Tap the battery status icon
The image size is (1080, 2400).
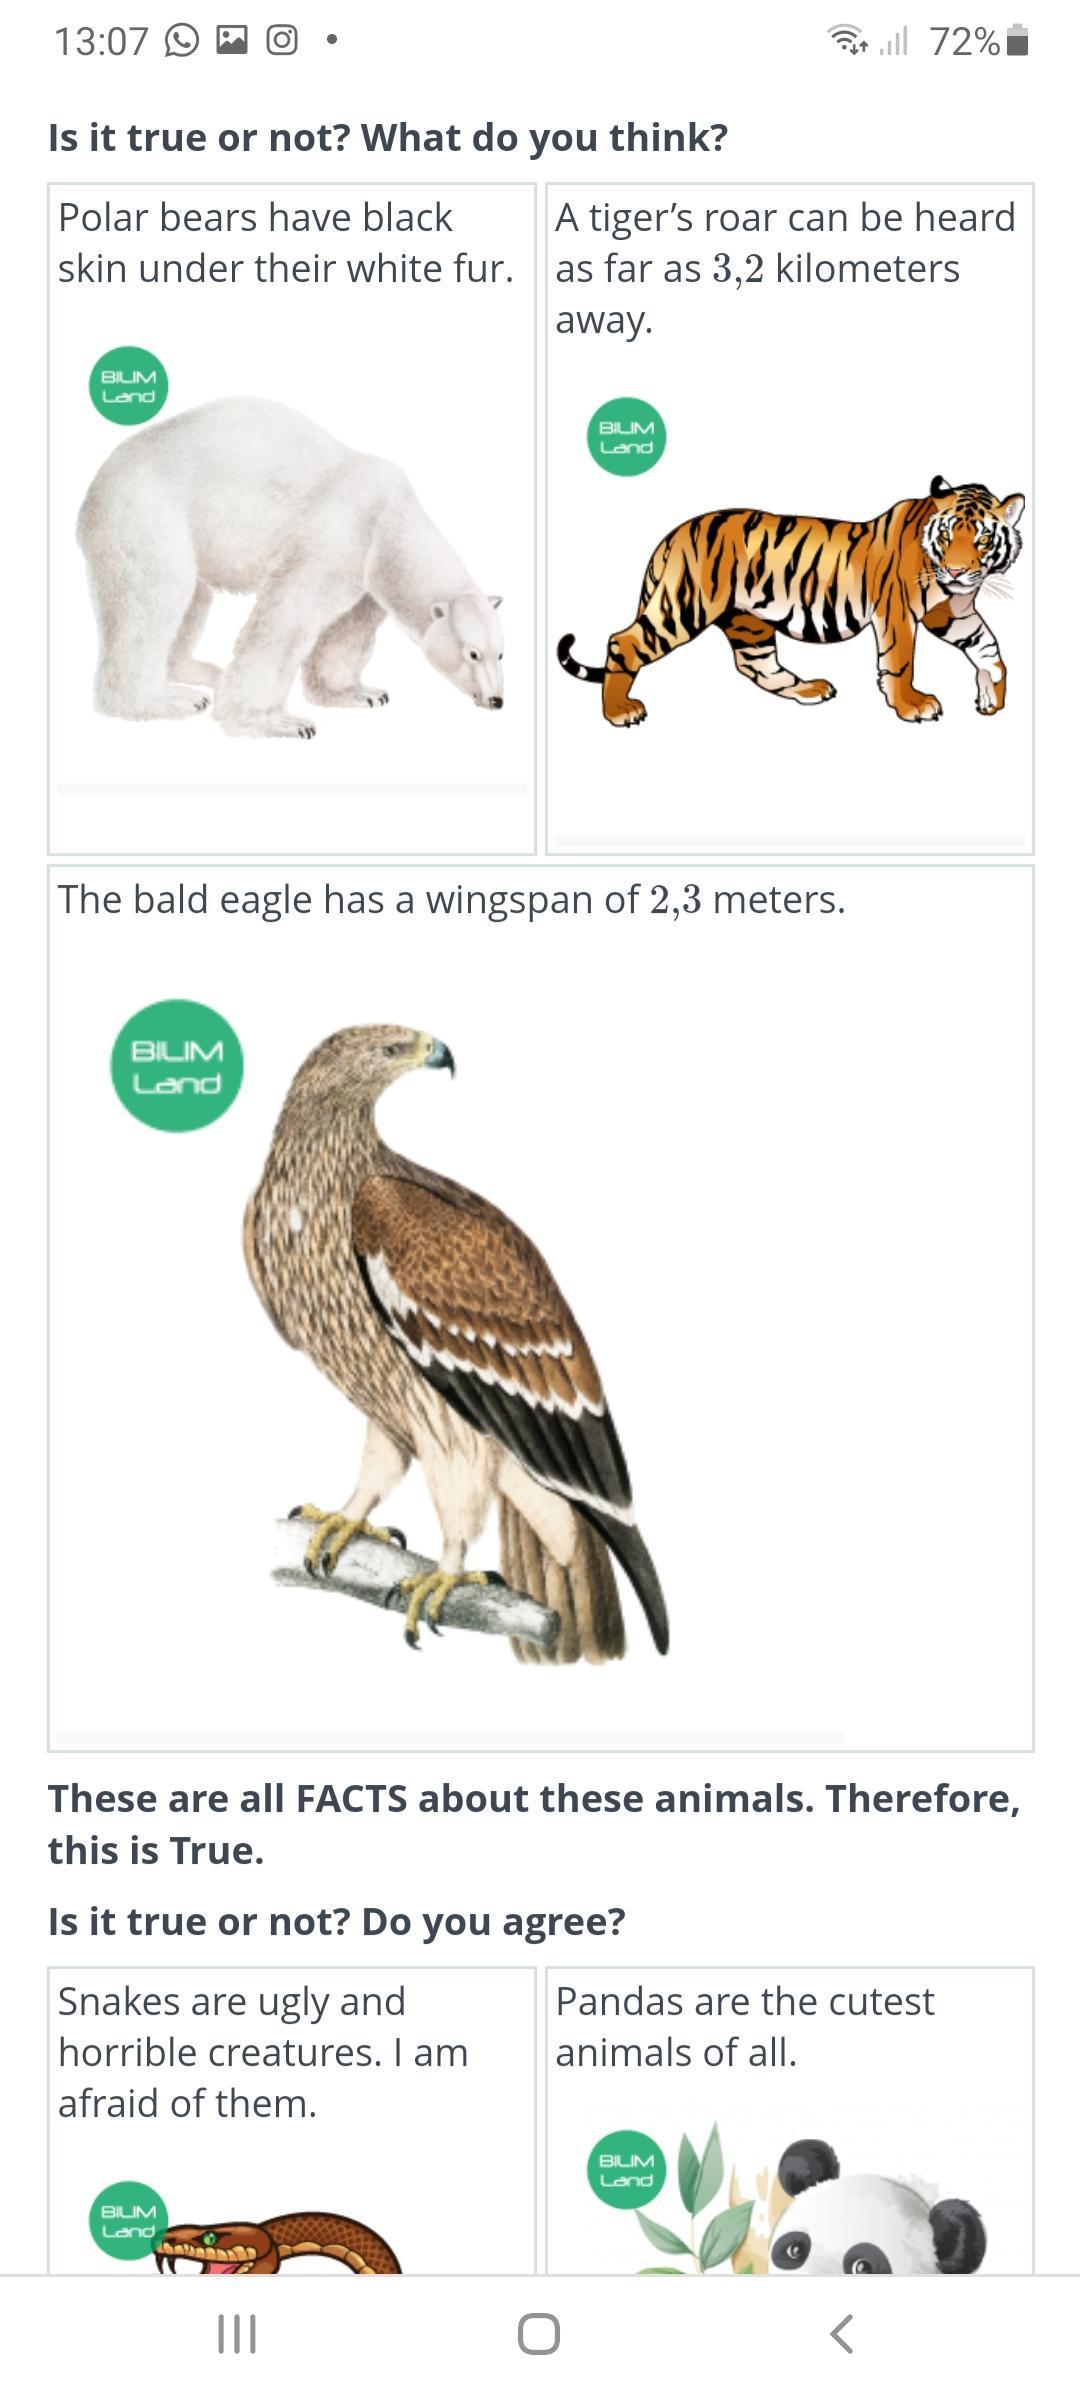[1017, 40]
